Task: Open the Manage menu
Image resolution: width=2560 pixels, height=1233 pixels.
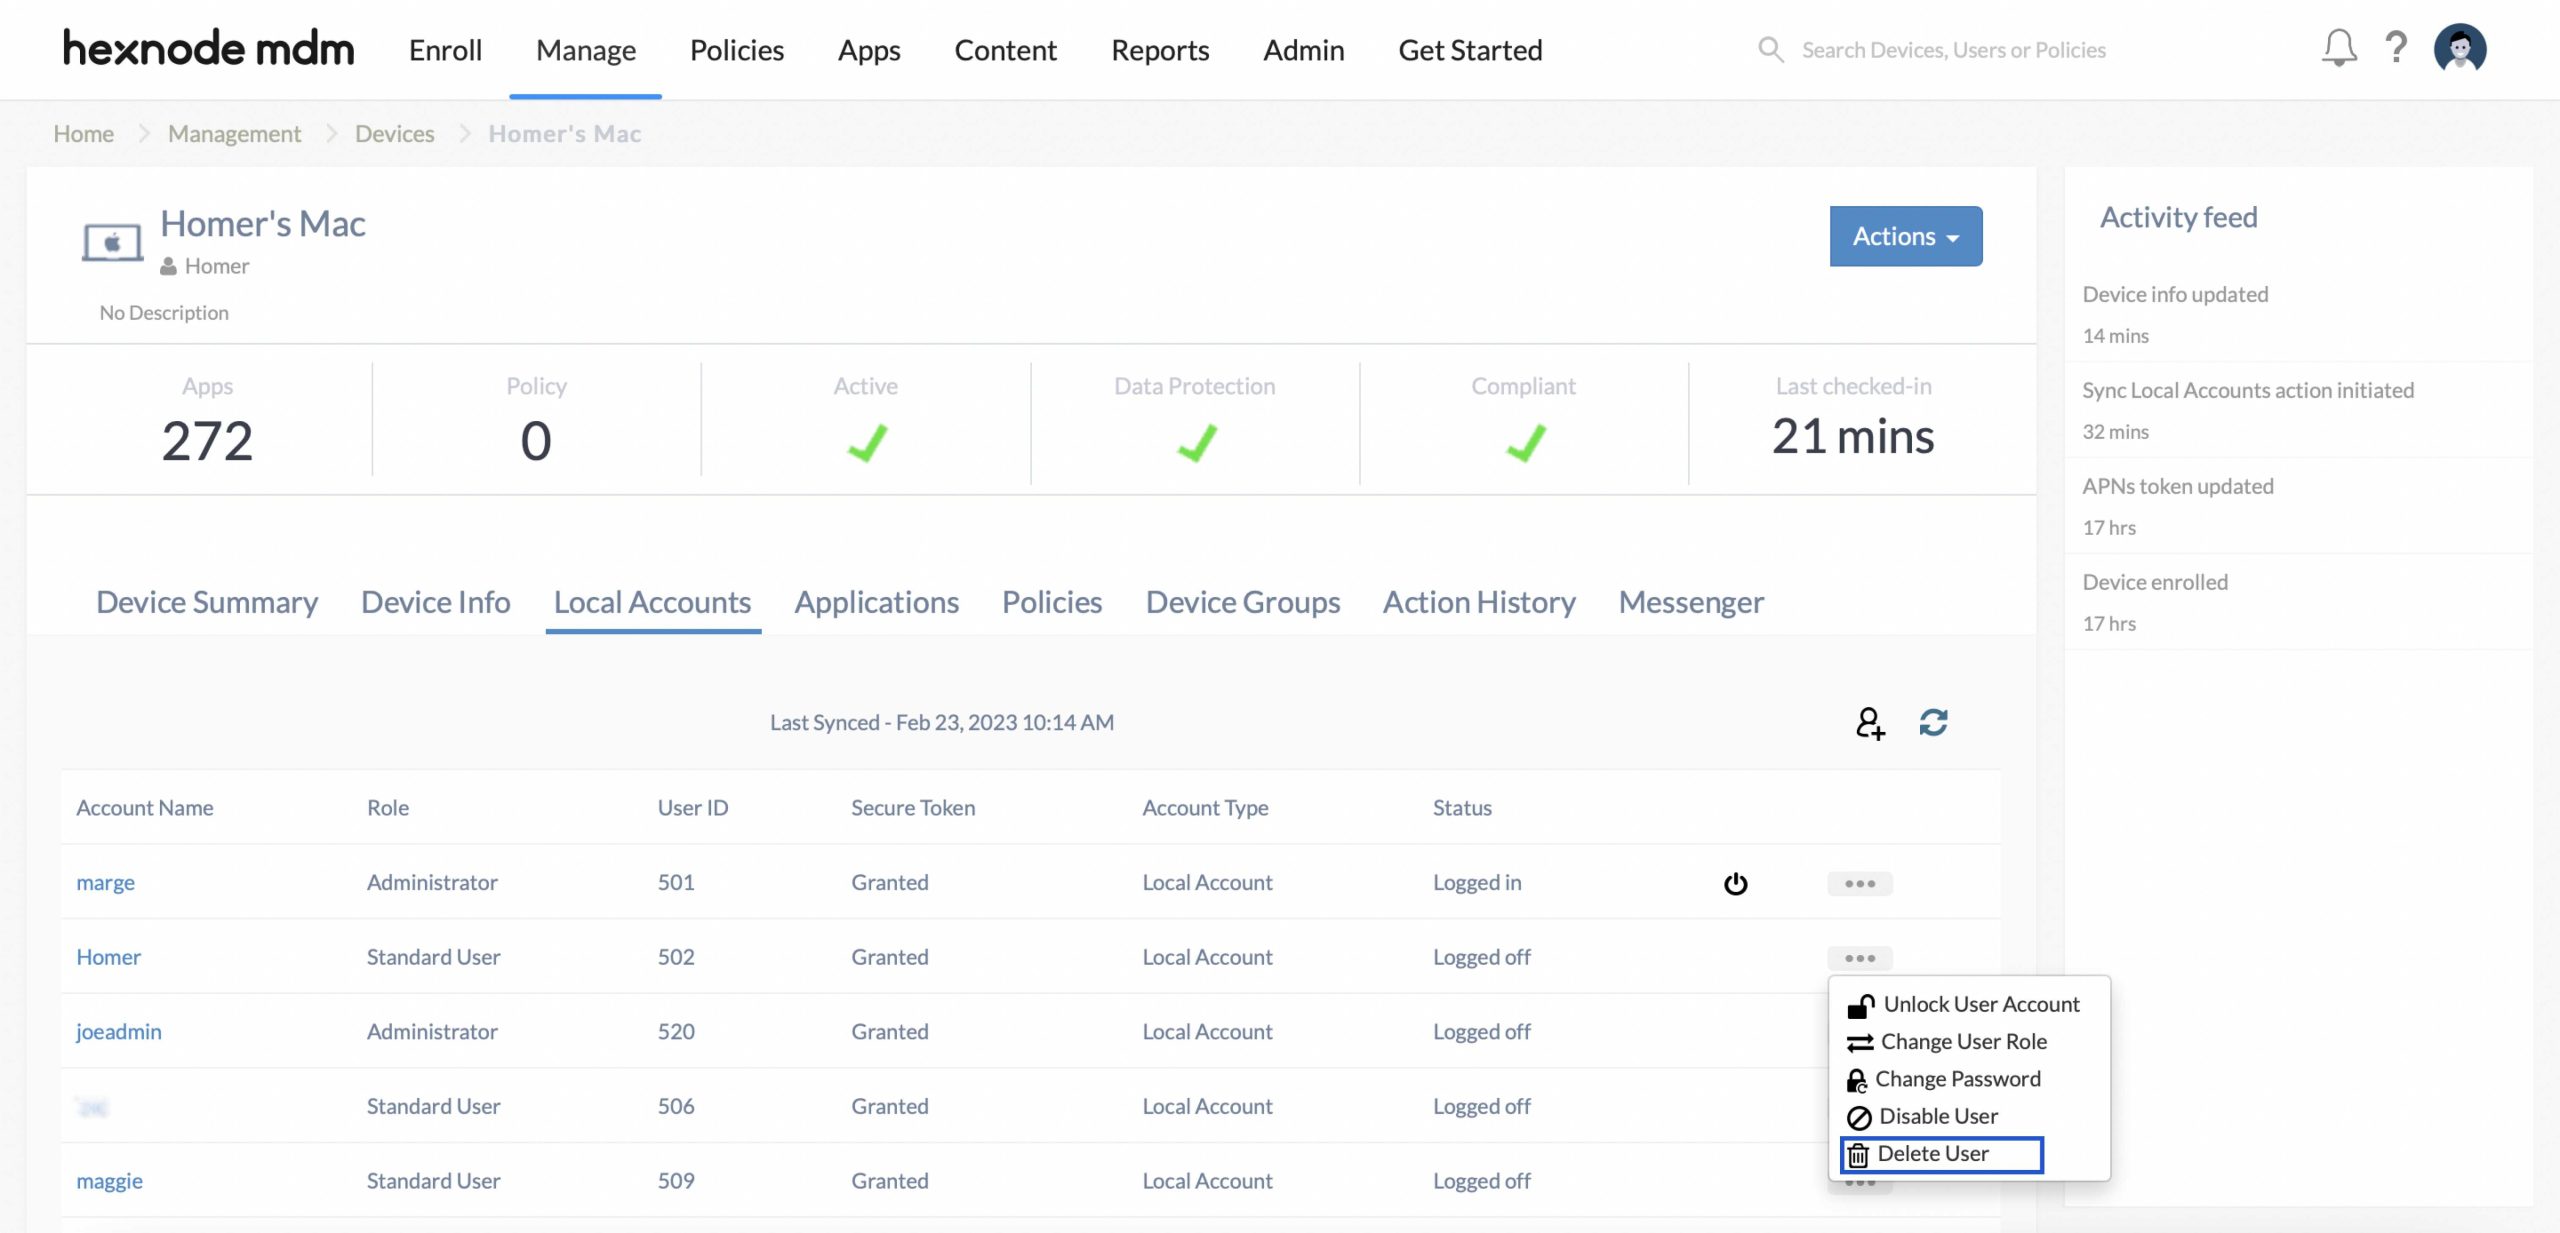Action: coord(586,50)
